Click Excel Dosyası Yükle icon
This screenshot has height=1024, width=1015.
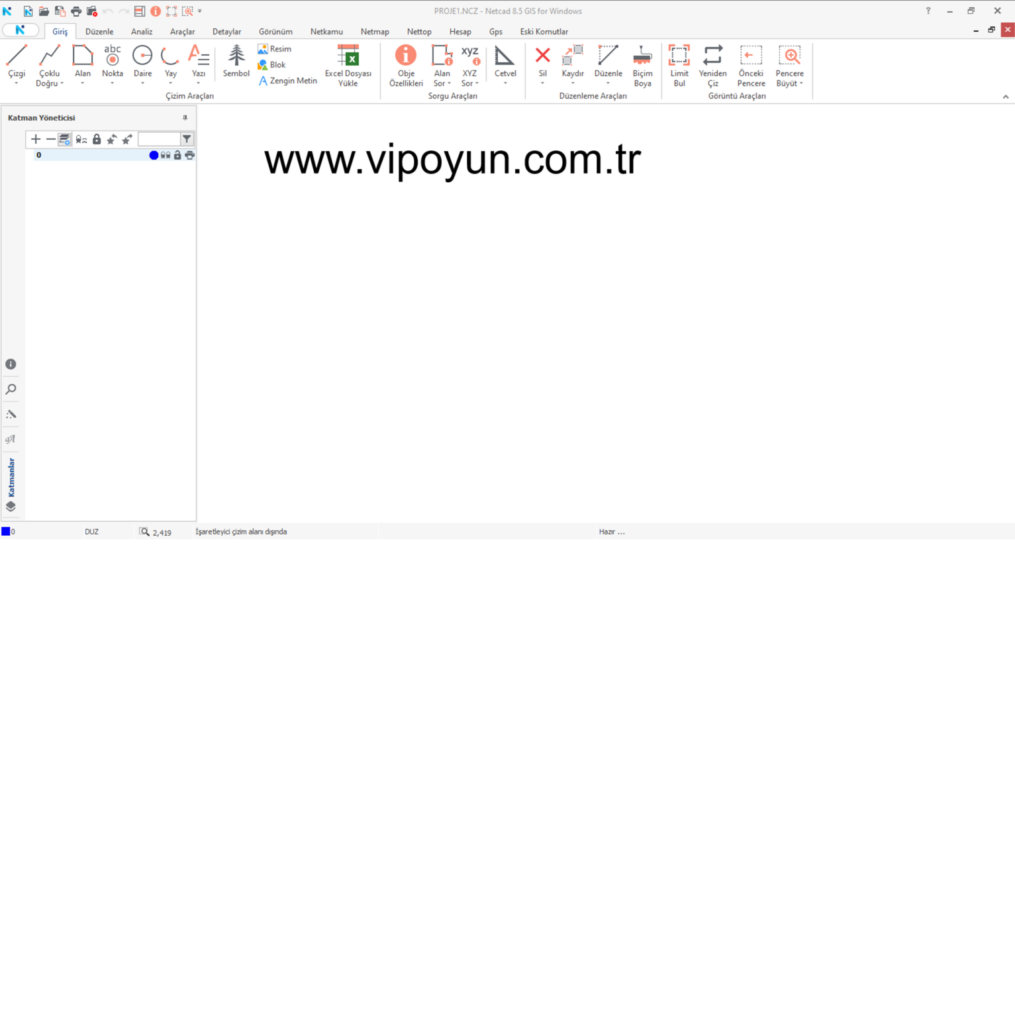coord(348,56)
